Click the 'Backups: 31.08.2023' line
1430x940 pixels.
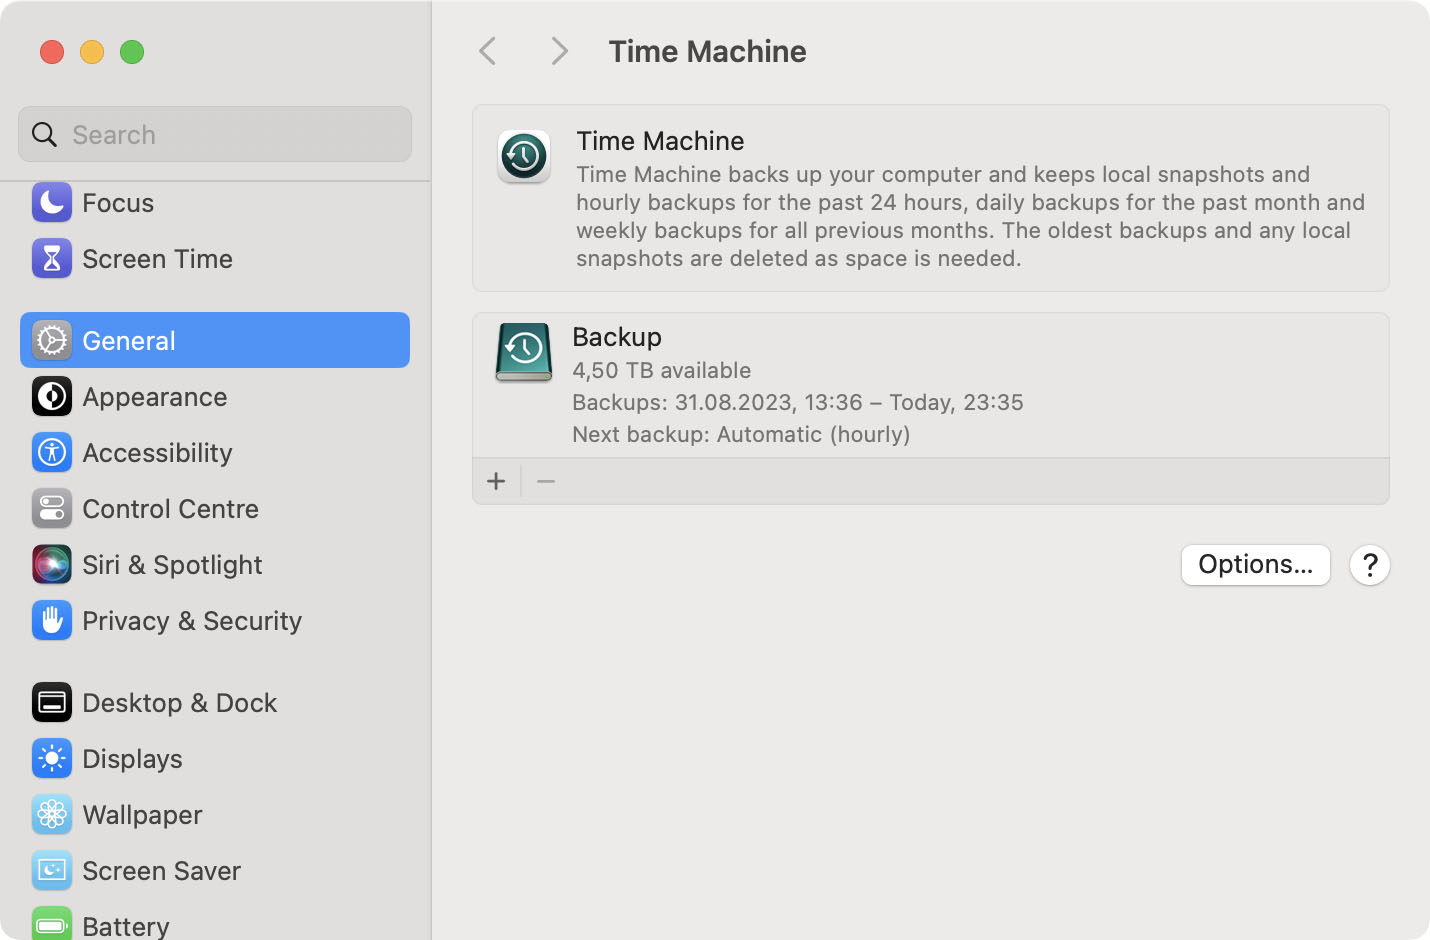tap(798, 402)
